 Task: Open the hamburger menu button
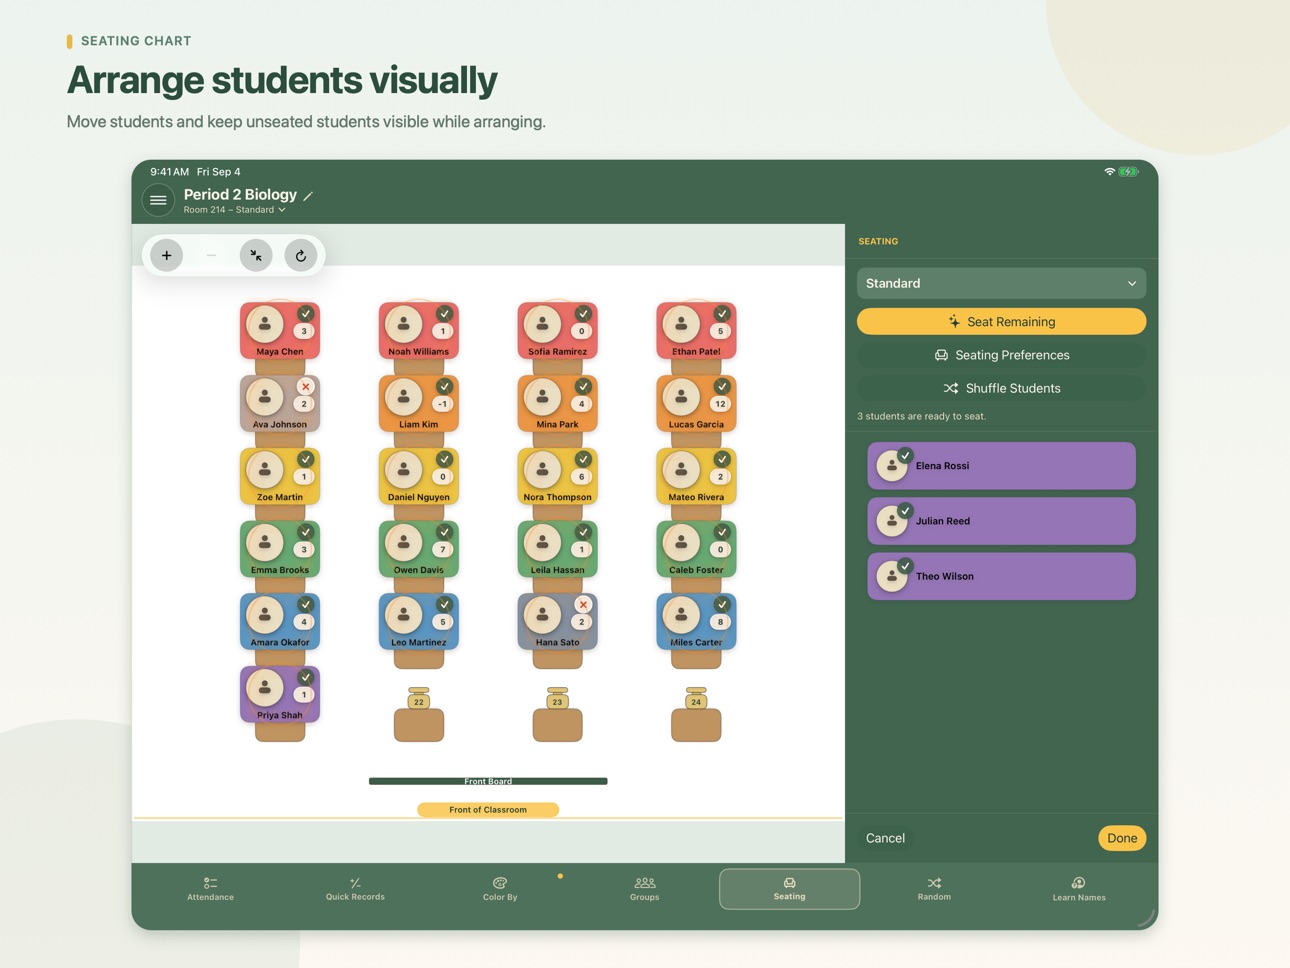click(x=158, y=200)
